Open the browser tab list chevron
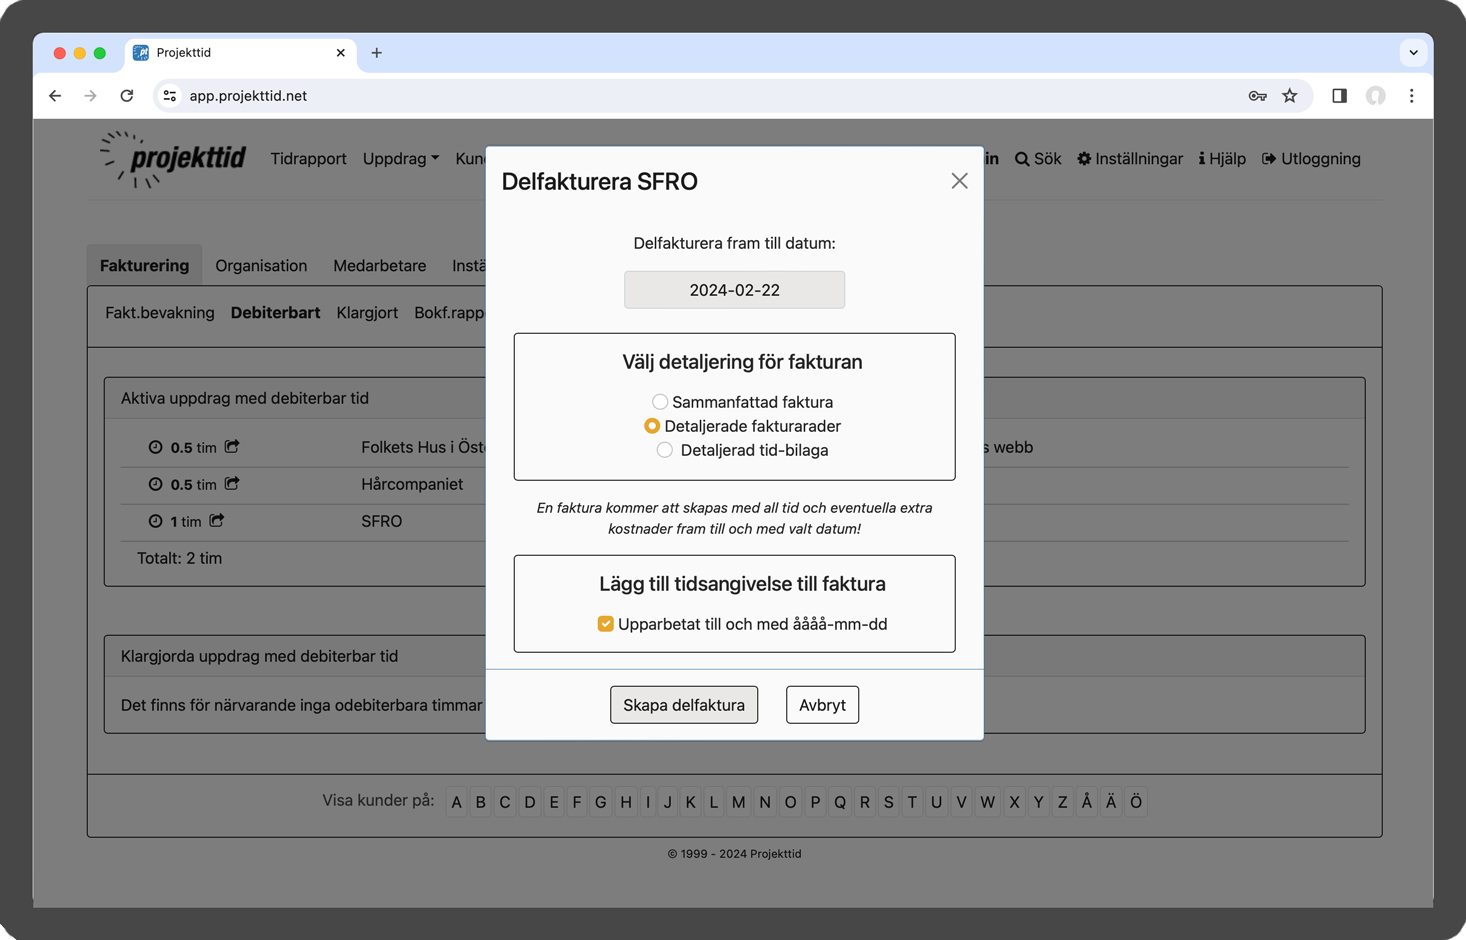Image resolution: width=1466 pixels, height=940 pixels. click(x=1413, y=53)
